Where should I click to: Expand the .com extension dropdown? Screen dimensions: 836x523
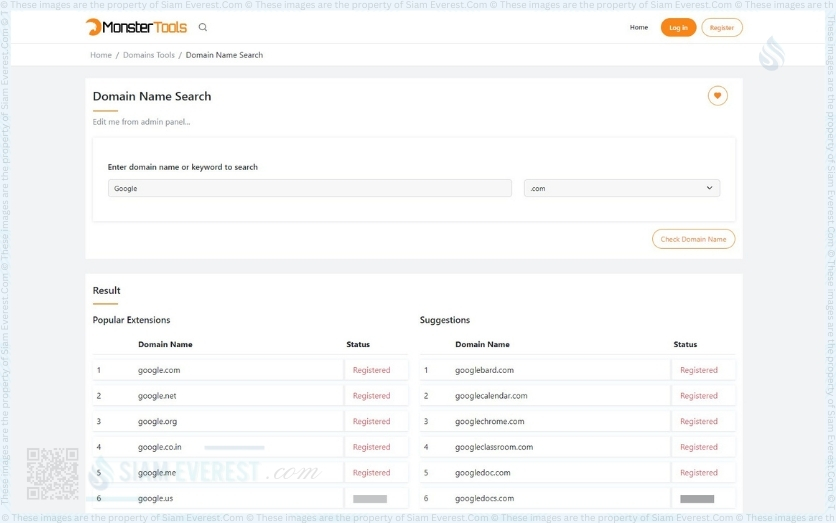(x=621, y=188)
